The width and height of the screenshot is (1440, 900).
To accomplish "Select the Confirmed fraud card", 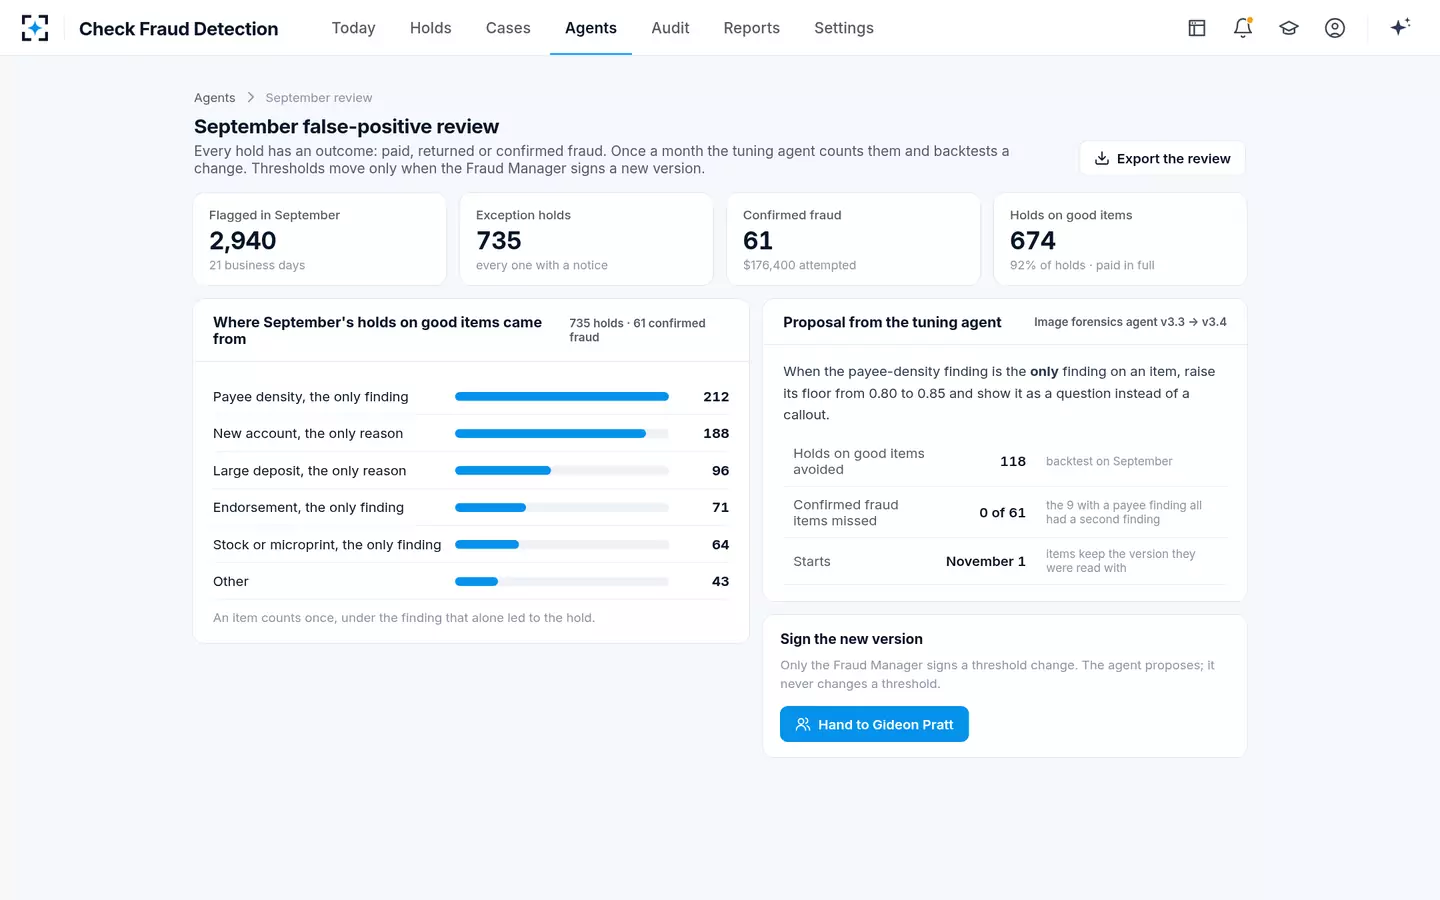I will coord(853,239).
